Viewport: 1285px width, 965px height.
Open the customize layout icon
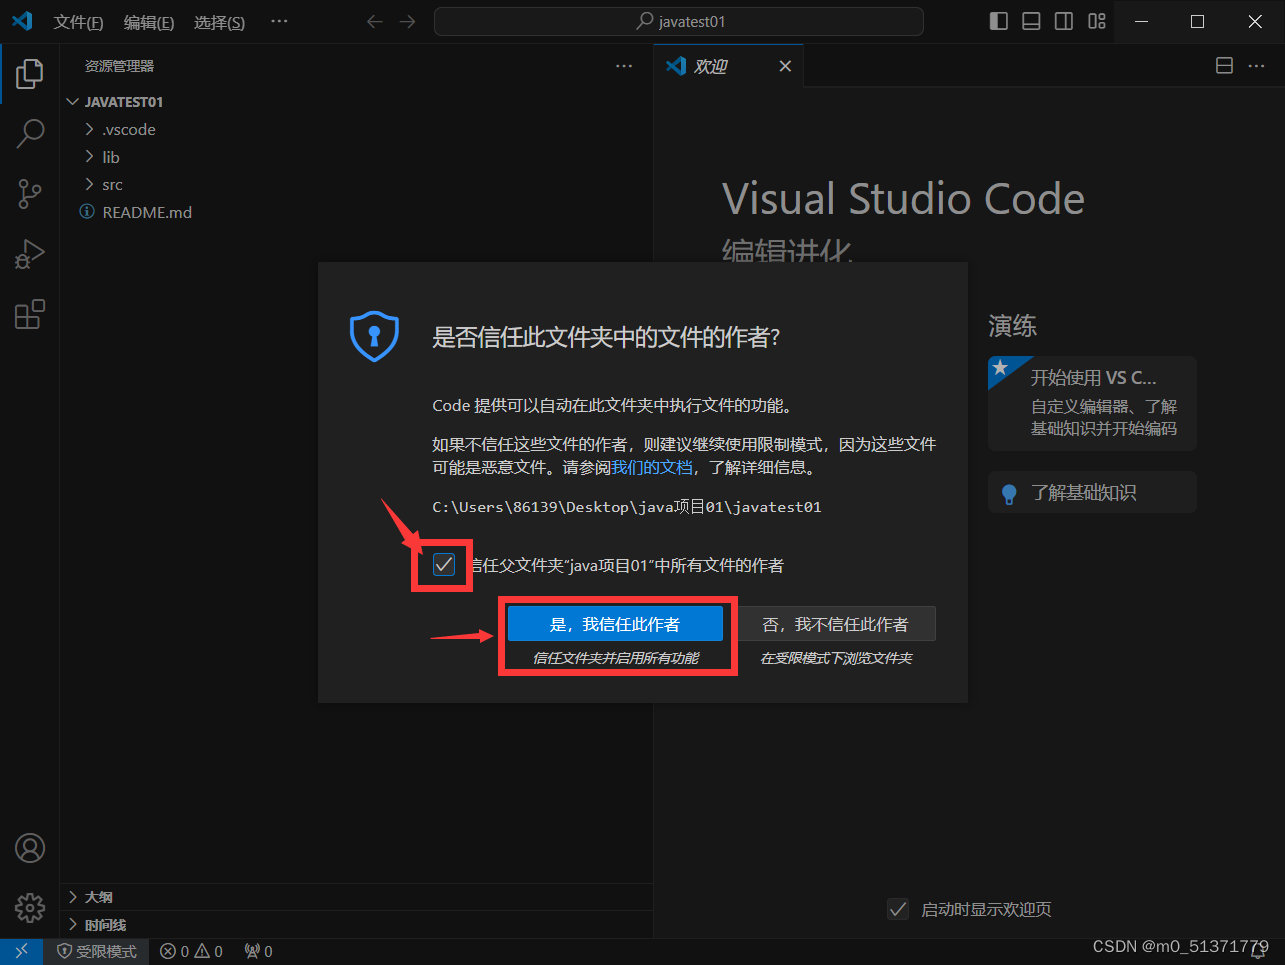1097,21
